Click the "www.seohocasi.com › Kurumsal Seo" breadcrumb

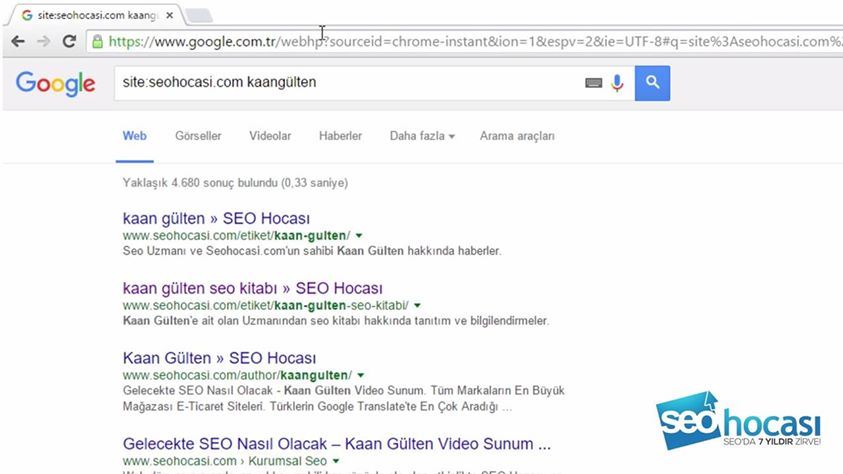[225, 461]
